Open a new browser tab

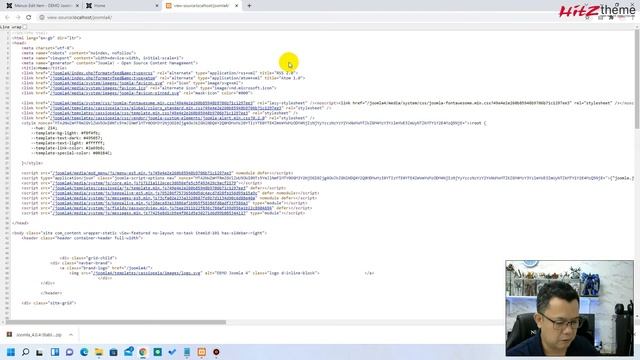pos(249,6)
